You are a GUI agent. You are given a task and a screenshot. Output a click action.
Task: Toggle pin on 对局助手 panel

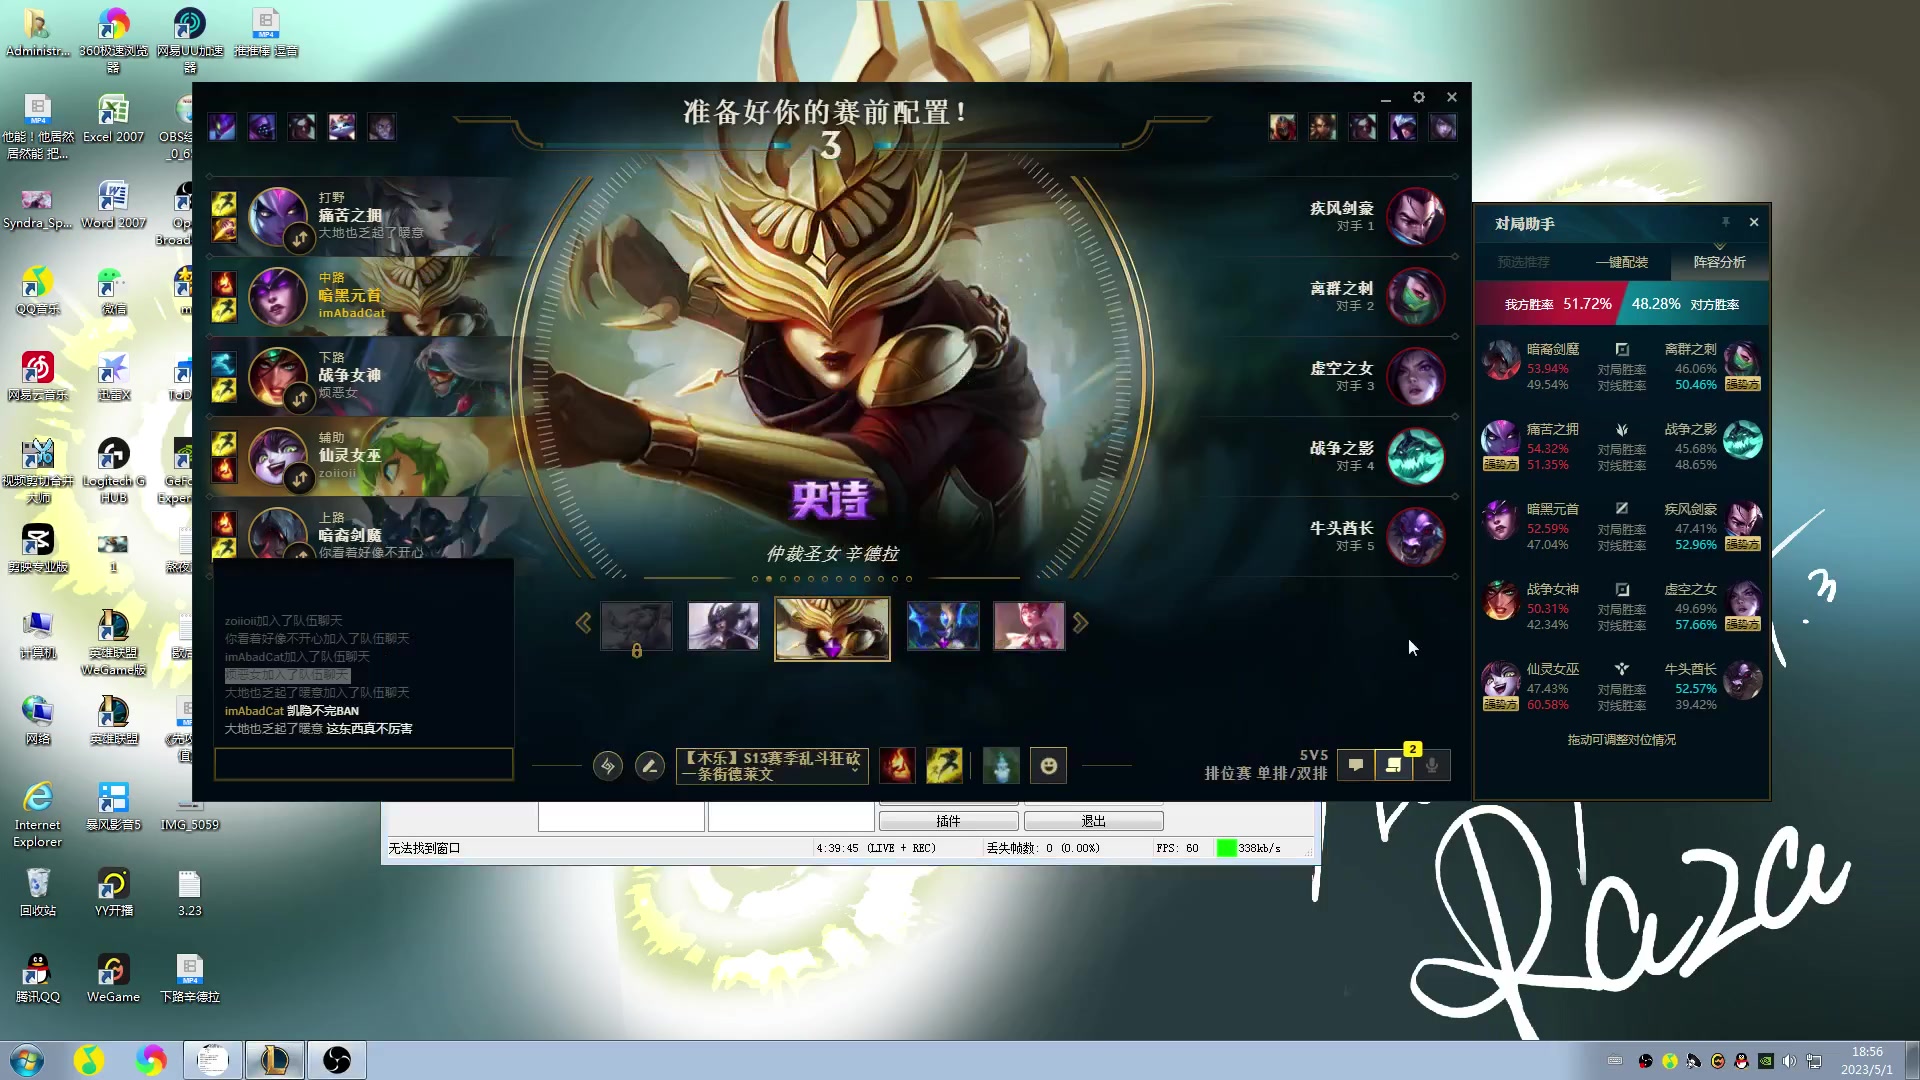[1725, 222]
